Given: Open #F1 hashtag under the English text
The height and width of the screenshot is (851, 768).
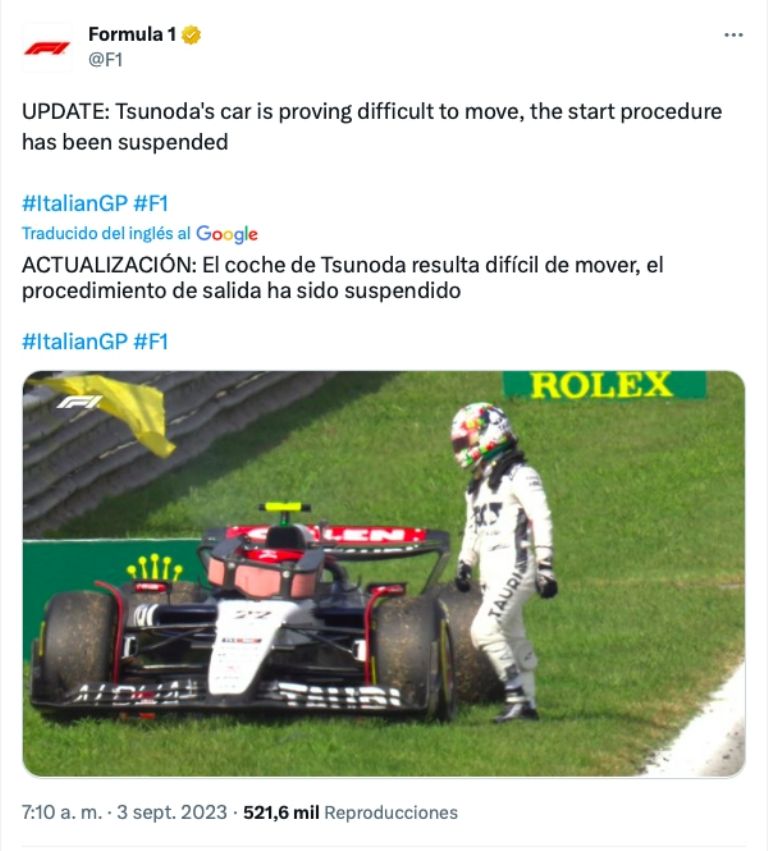Looking at the screenshot, I should click(x=150, y=204).
